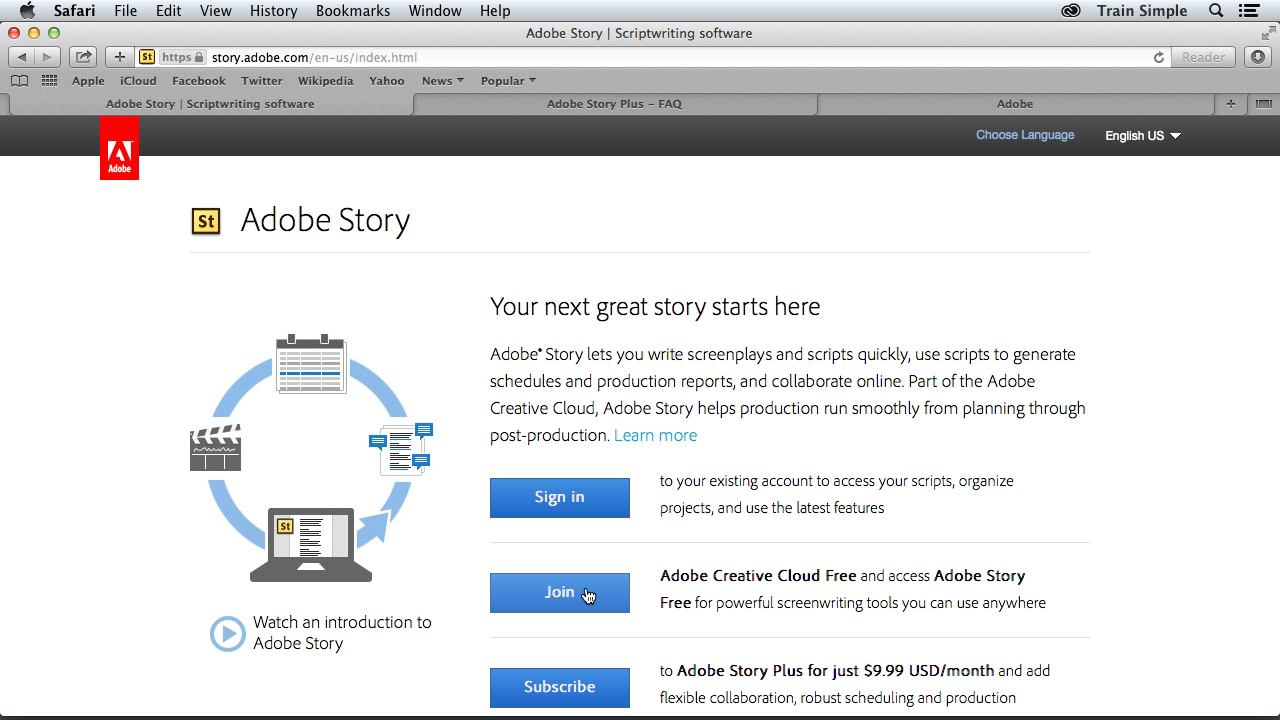Click the Choose Language link

point(1025,135)
